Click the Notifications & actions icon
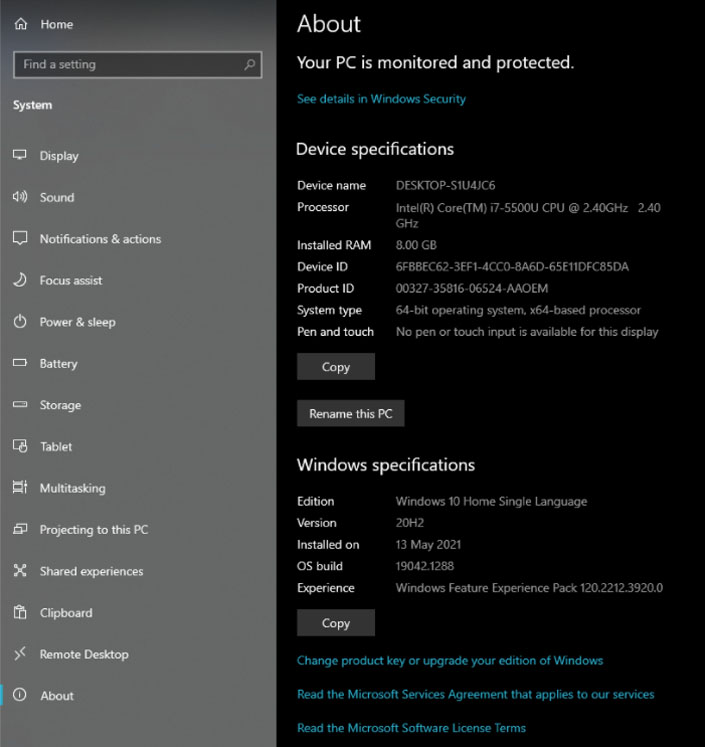 coord(20,238)
